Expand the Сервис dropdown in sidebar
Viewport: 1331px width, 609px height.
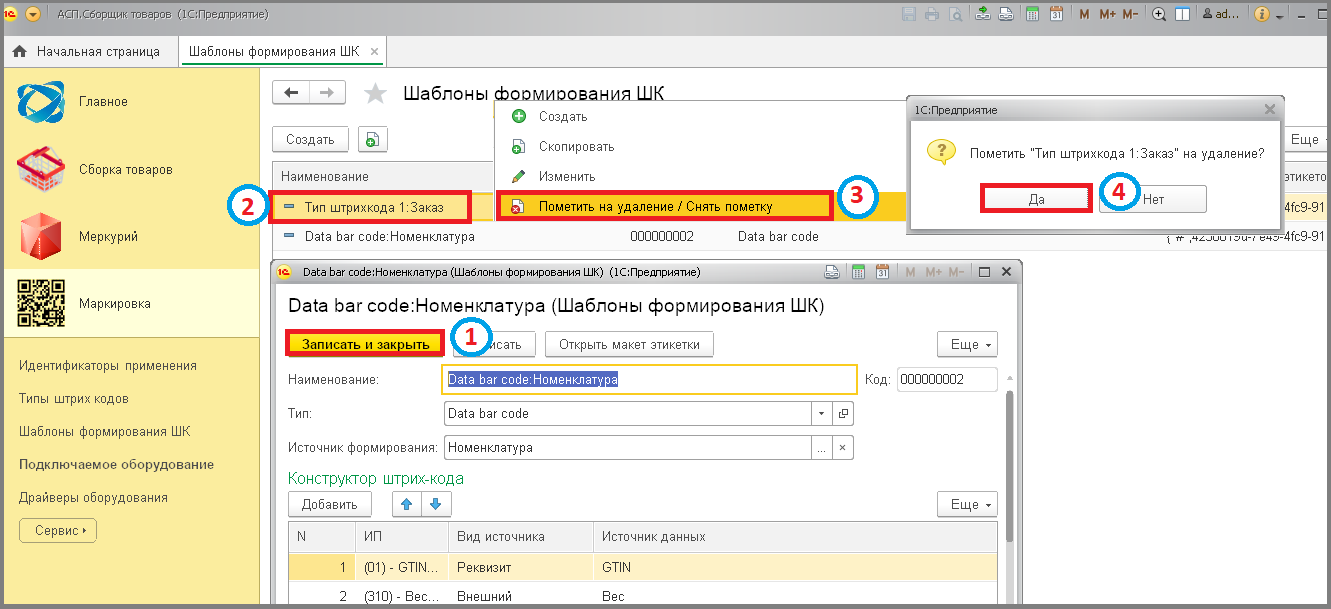58,530
